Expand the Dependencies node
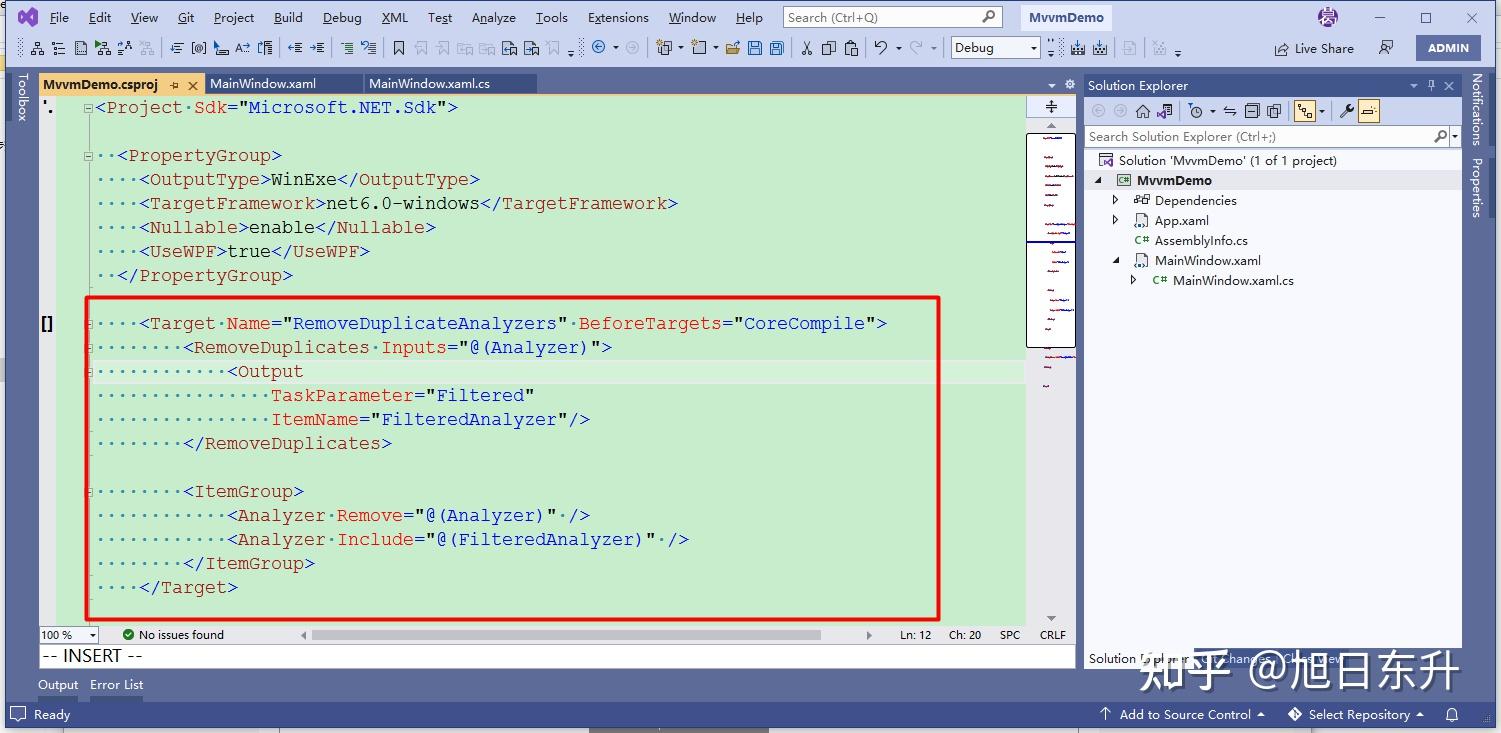The width and height of the screenshot is (1501, 733). [1116, 200]
